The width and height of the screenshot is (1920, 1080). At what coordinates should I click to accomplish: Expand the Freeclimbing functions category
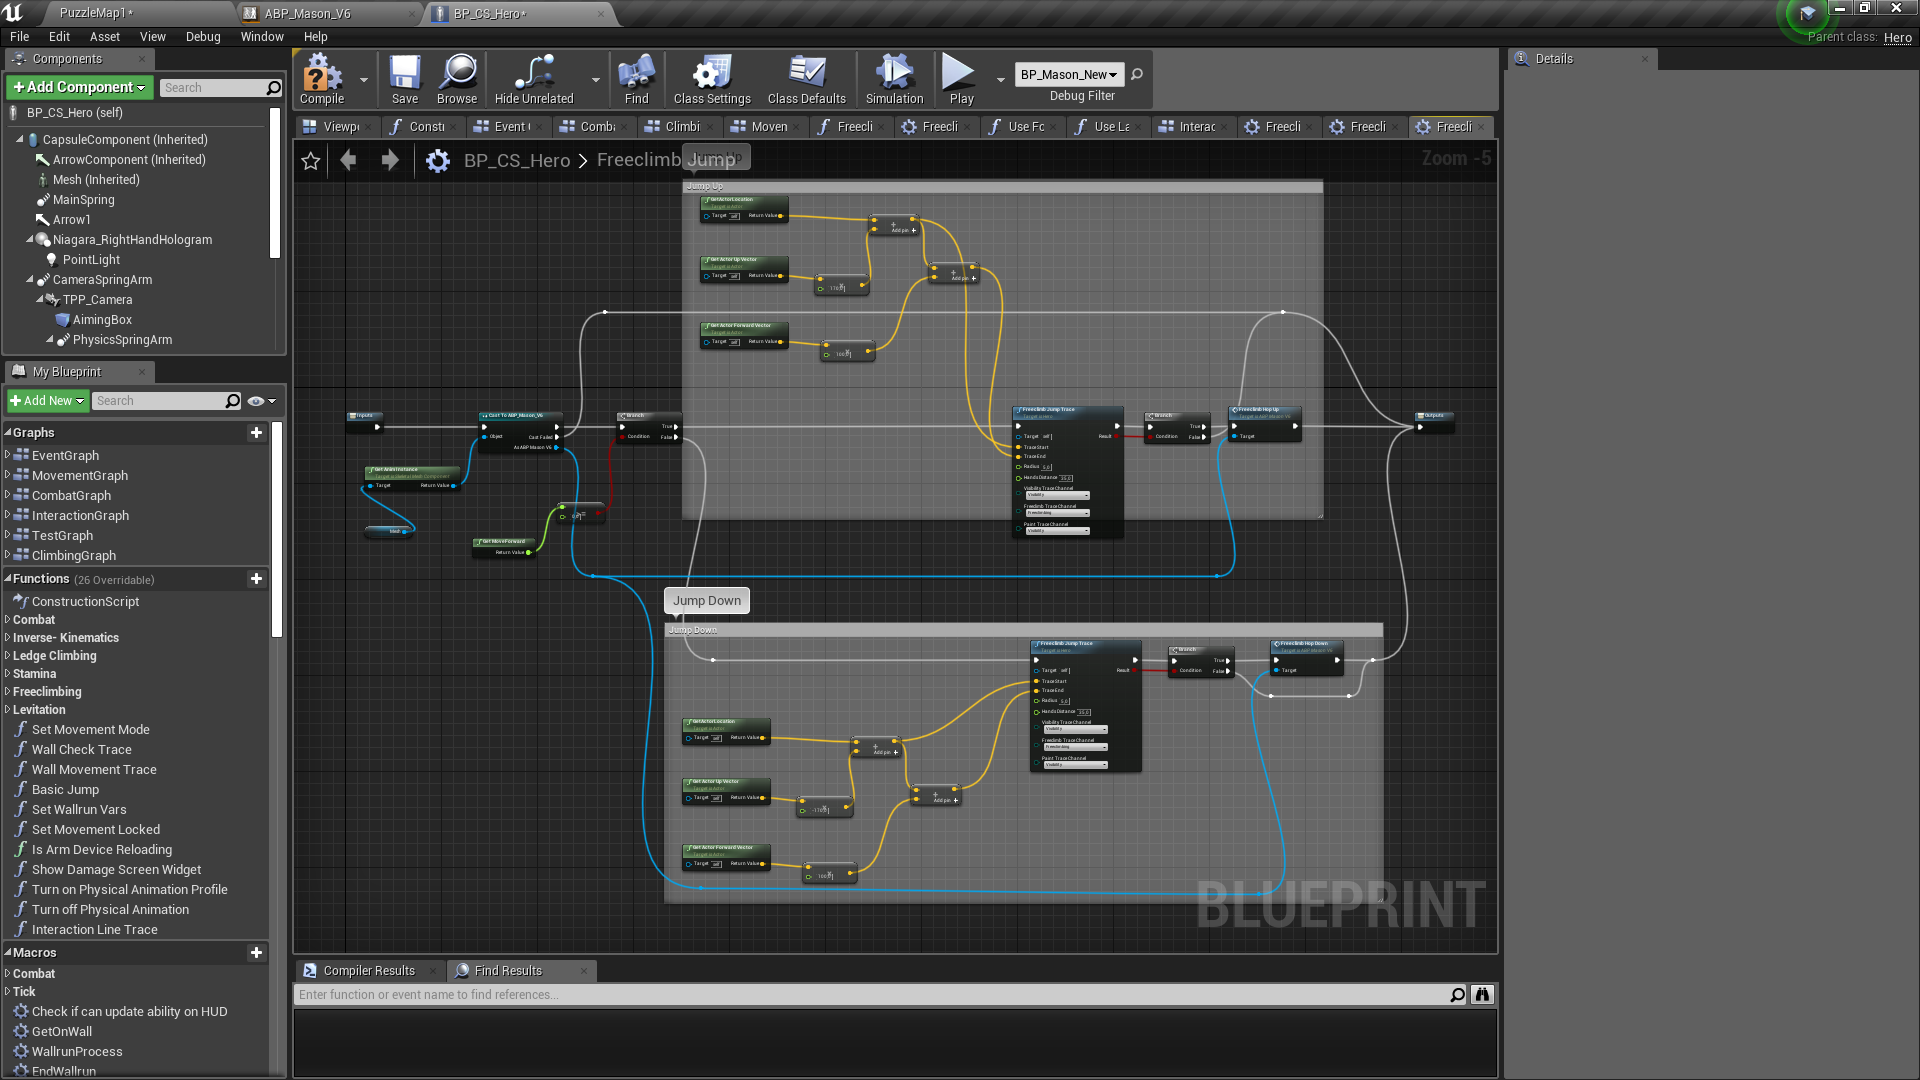pyautogui.click(x=8, y=692)
